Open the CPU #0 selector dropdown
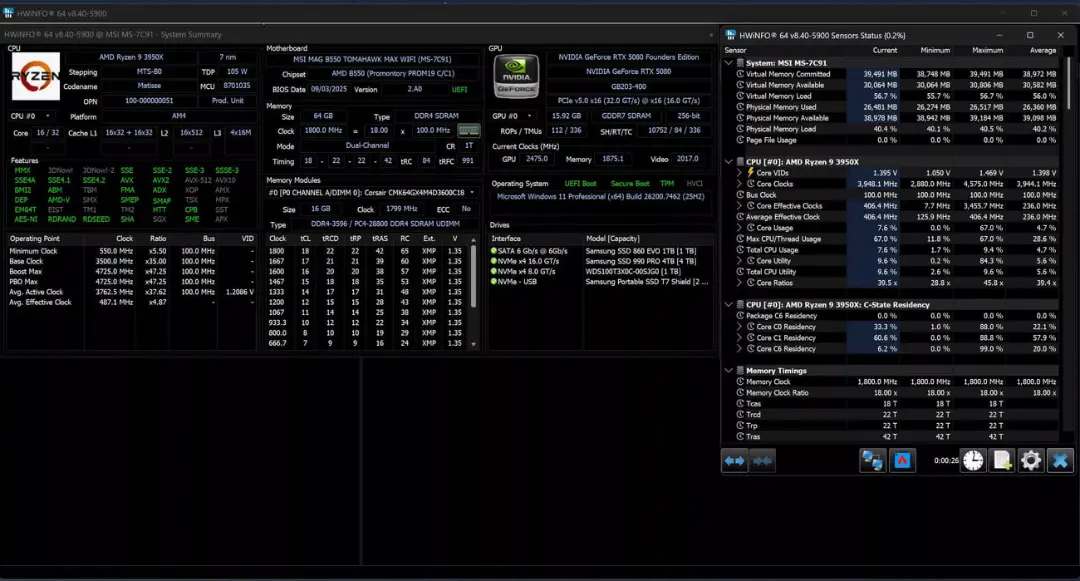Screen dimensions: 1080x581 (x=30, y=116)
